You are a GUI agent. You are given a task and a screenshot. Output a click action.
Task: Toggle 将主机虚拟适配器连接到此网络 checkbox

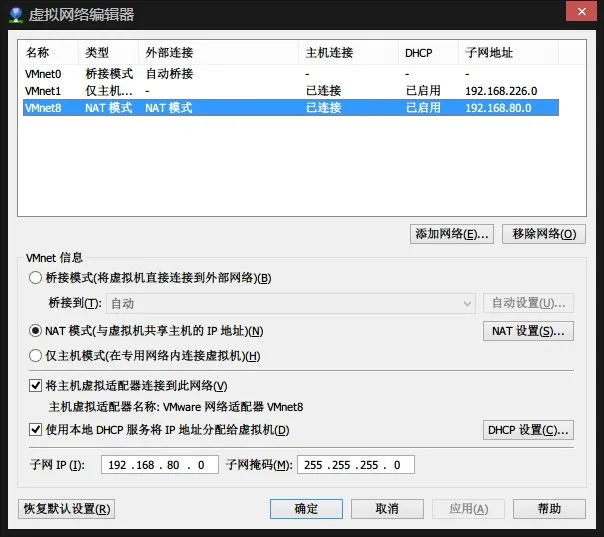pyautogui.click(x=35, y=386)
